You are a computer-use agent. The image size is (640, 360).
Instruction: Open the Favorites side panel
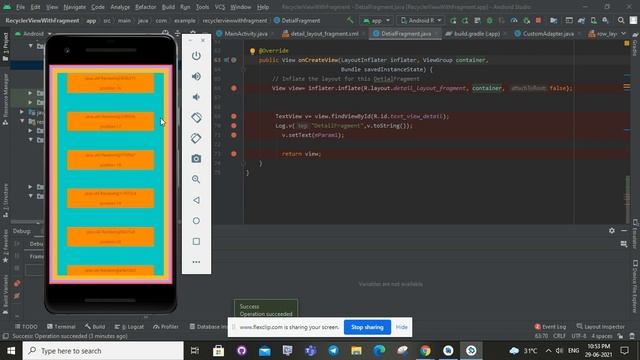(5, 246)
